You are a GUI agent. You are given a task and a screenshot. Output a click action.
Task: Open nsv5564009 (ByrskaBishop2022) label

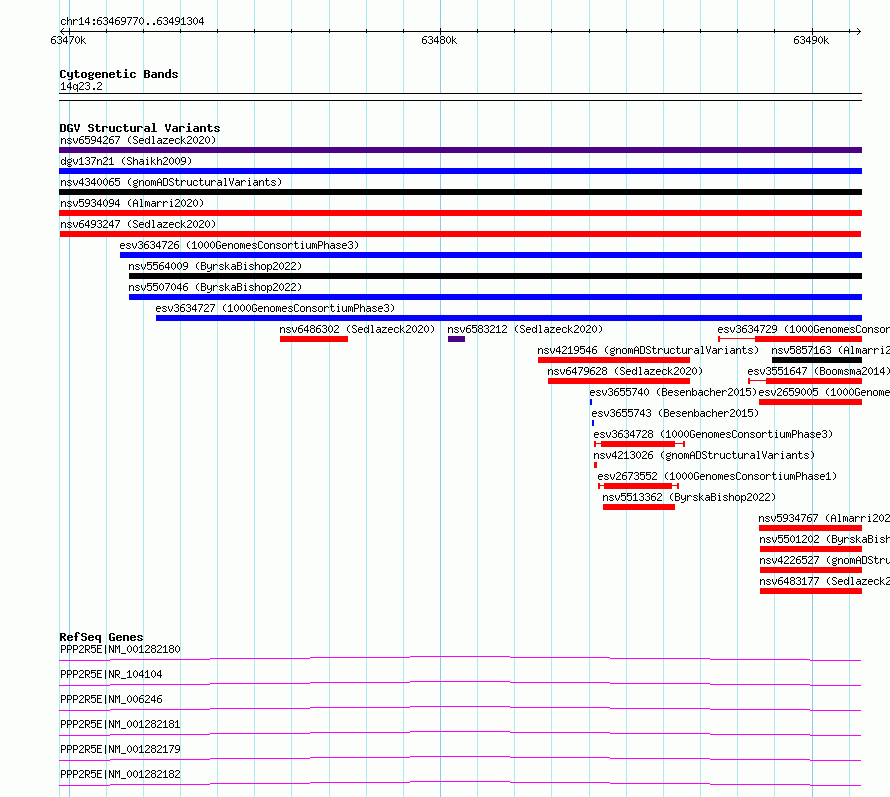tap(215, 266)
